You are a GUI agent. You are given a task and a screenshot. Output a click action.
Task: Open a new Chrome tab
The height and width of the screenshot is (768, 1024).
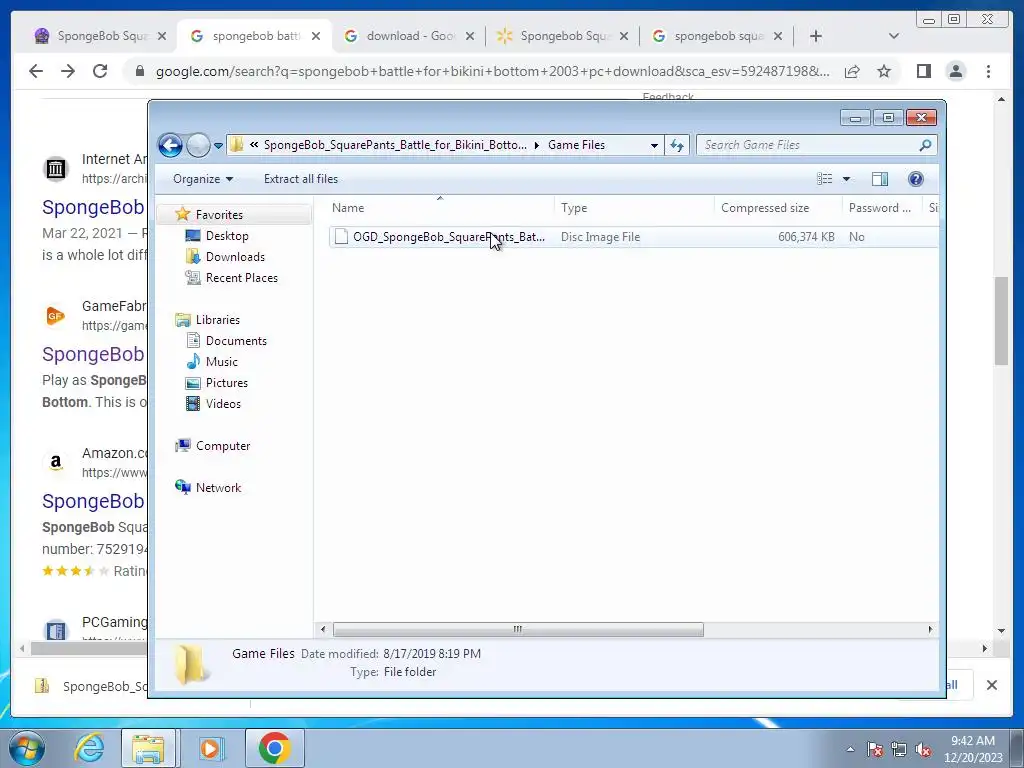point(816,36)
